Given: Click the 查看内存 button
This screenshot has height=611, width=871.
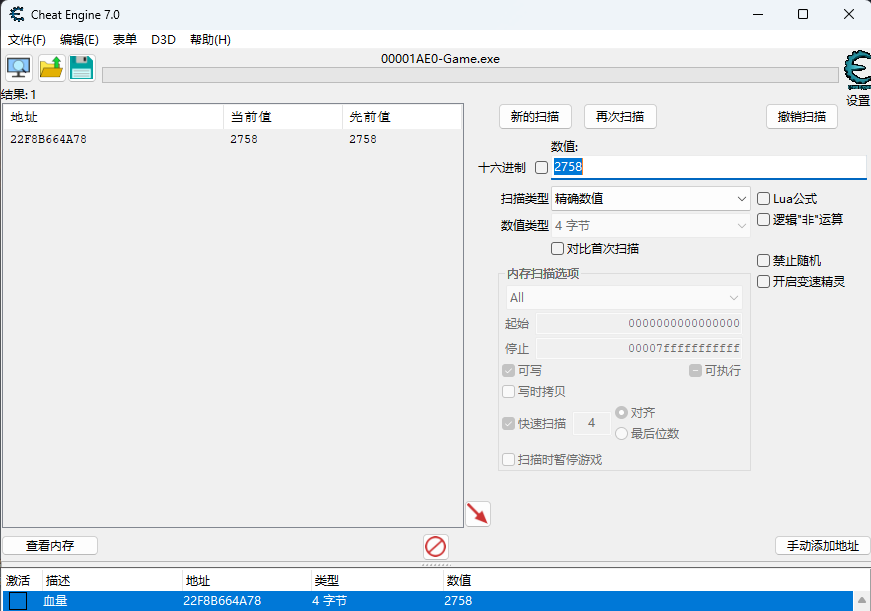Looking at the screenshot, I should pos(50,545).
